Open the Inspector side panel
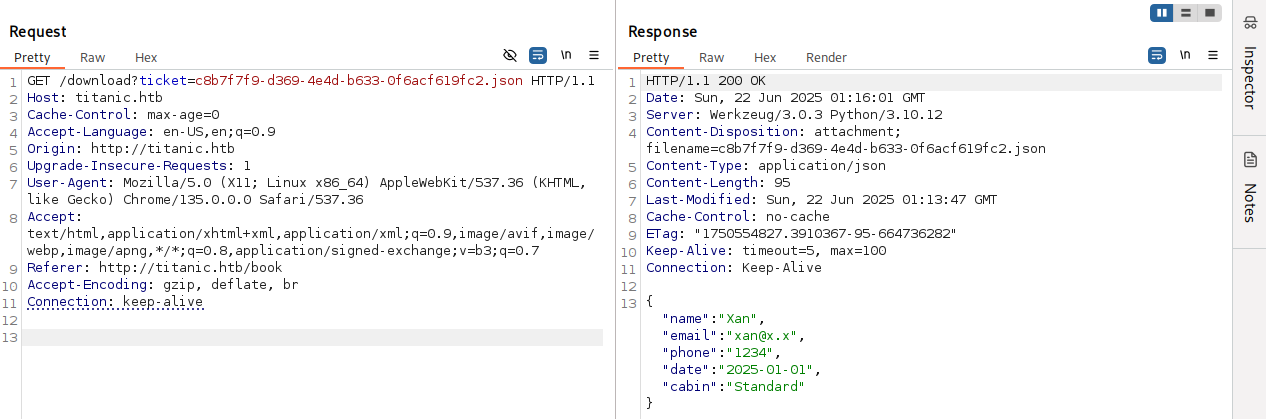 (x=1250, y=68)
